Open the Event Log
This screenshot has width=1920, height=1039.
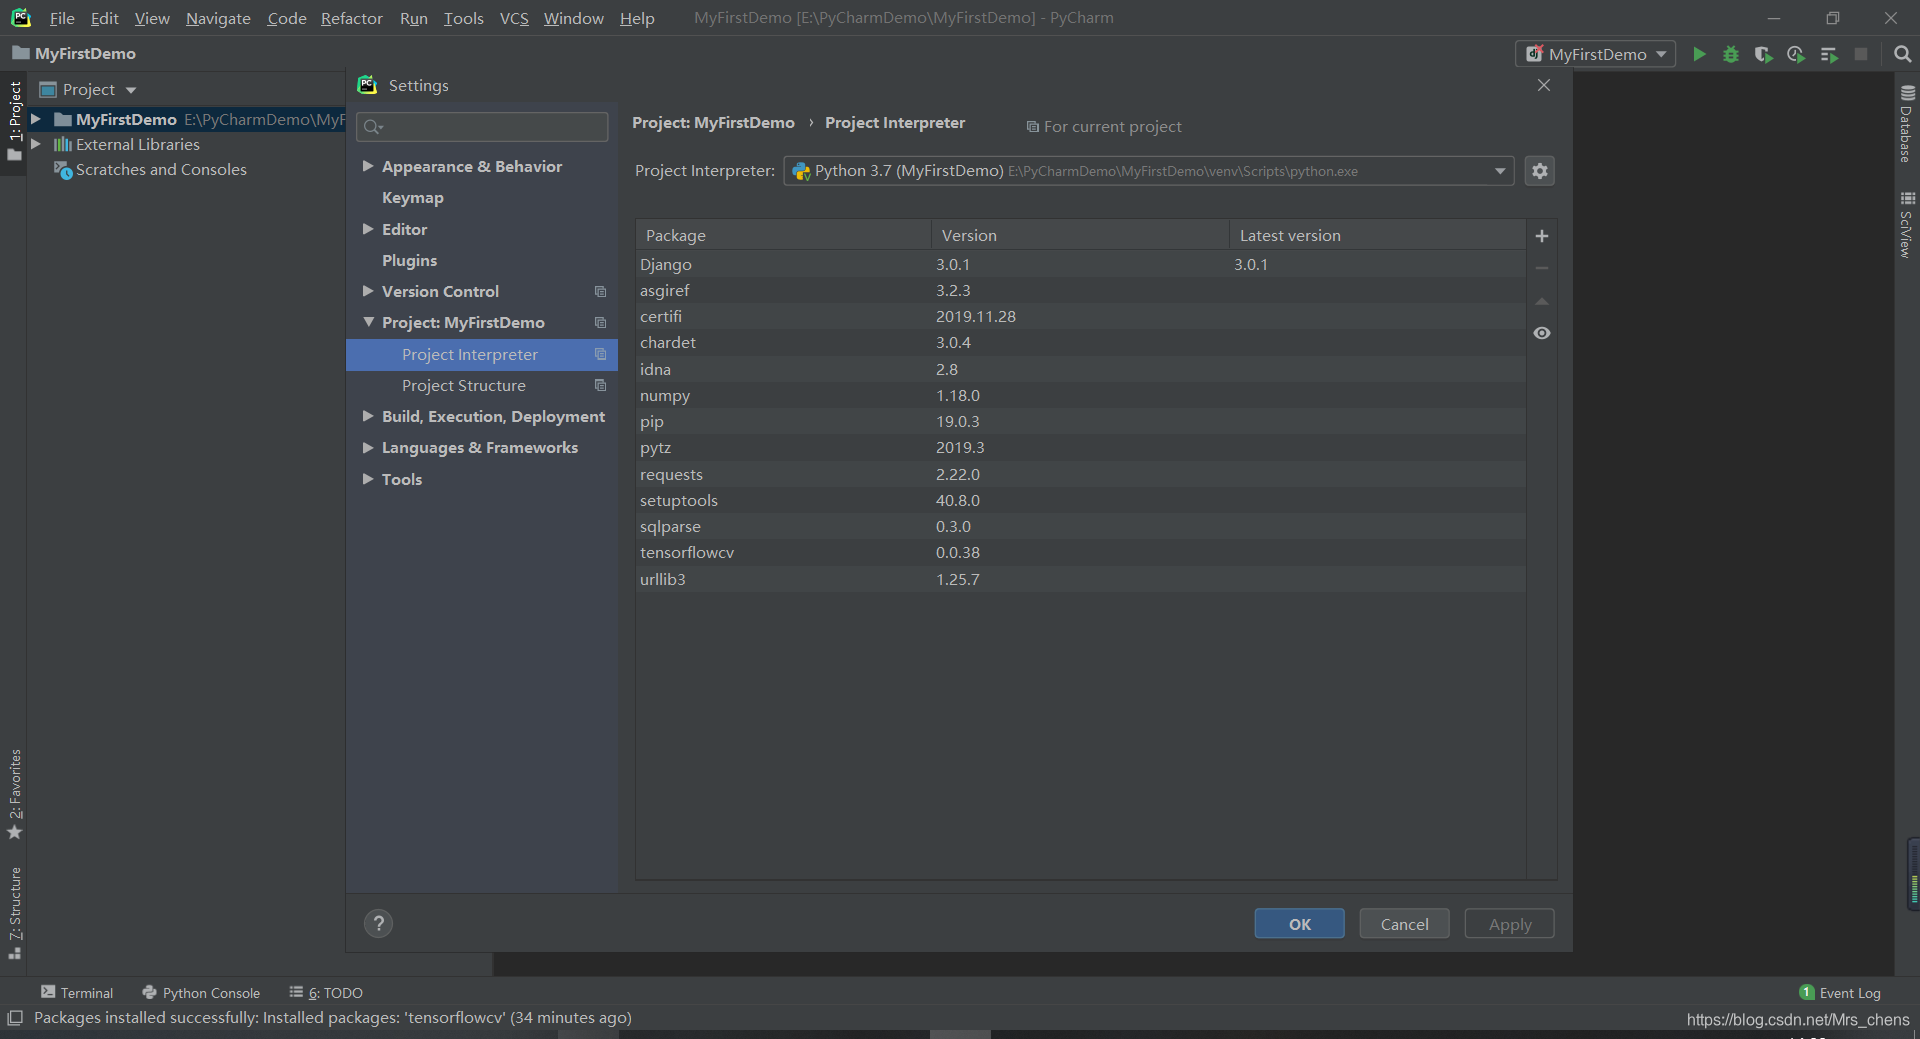click(x=1840, y=993)
